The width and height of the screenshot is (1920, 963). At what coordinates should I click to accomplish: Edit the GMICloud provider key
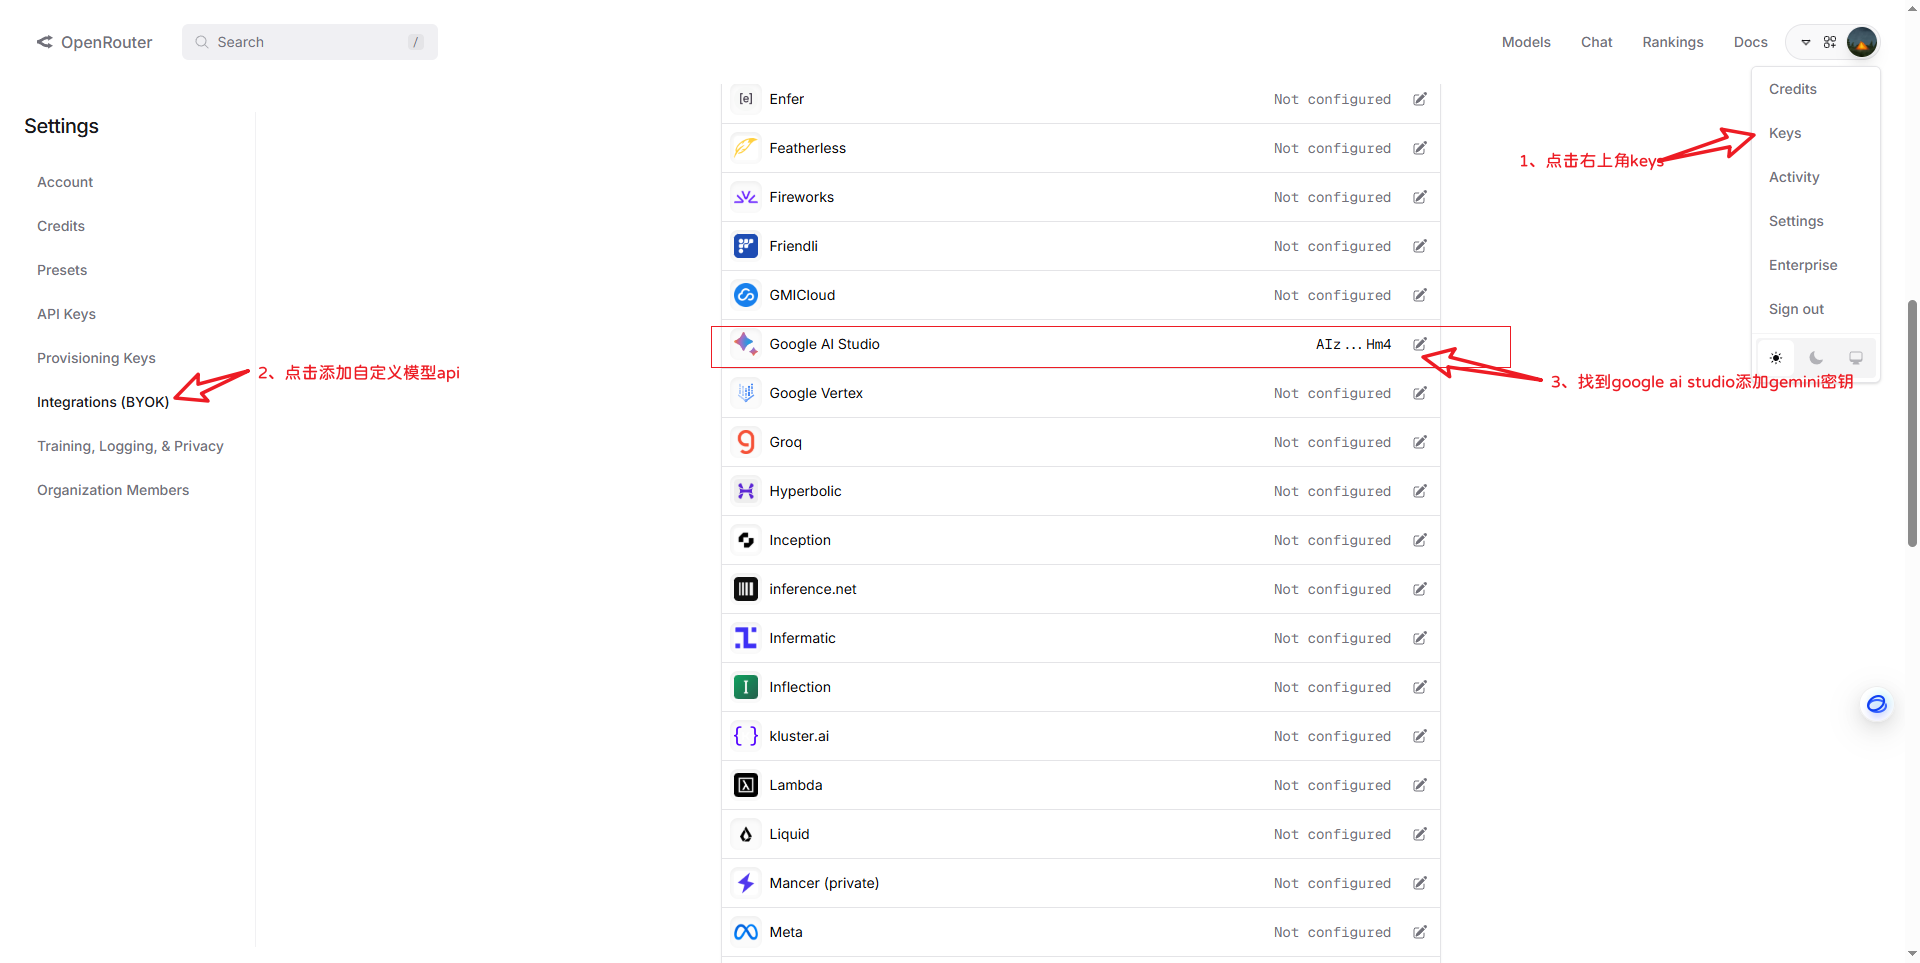1420,295
